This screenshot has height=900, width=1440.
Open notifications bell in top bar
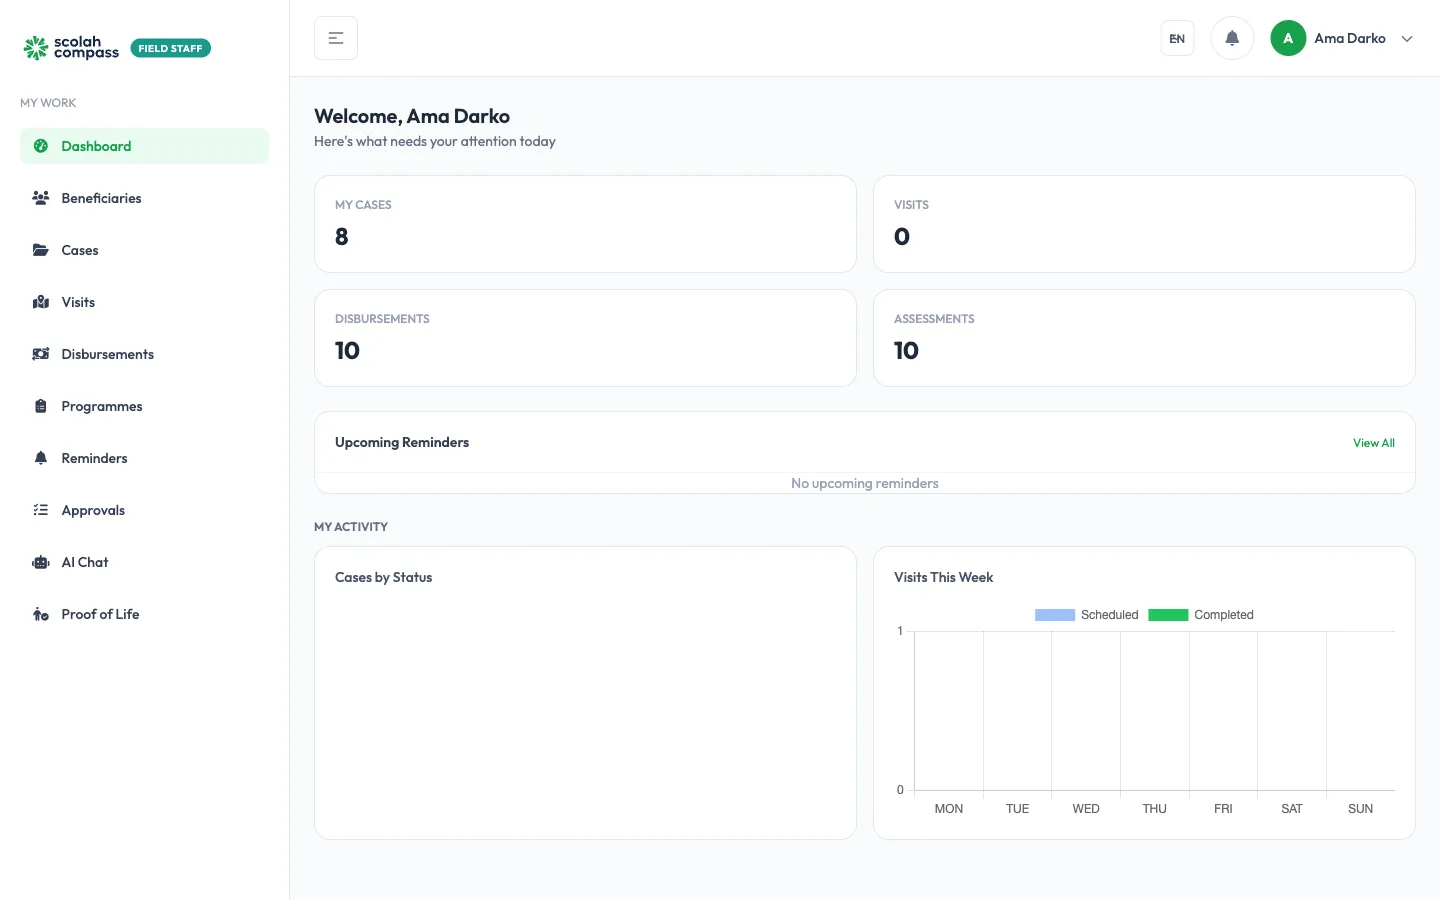(x=1232, y=38)
